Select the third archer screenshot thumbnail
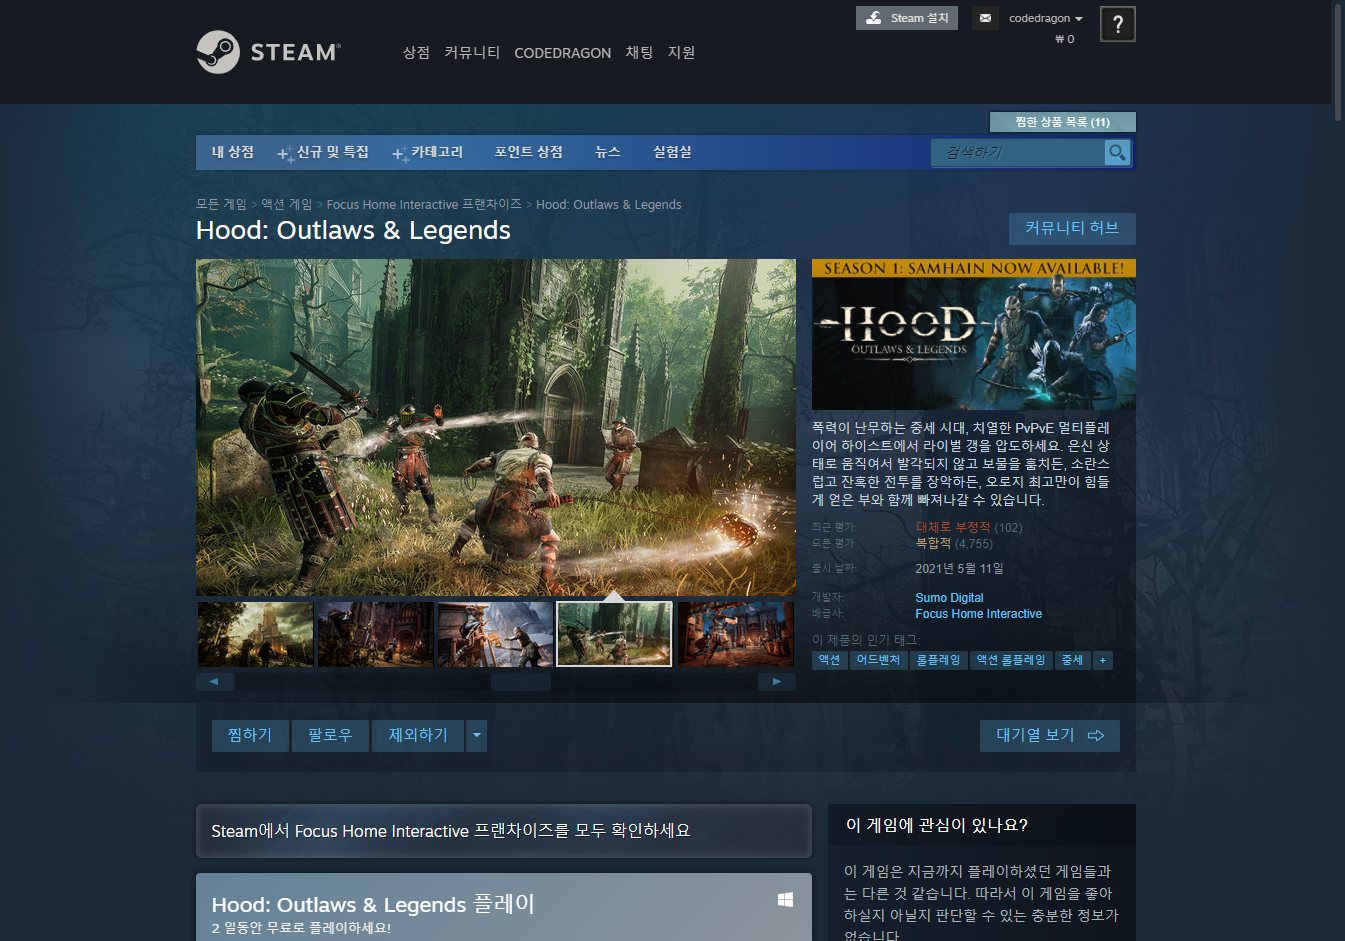Image resolution: width=1345 pixels, height=941 pixels. [x=495, y=634]
